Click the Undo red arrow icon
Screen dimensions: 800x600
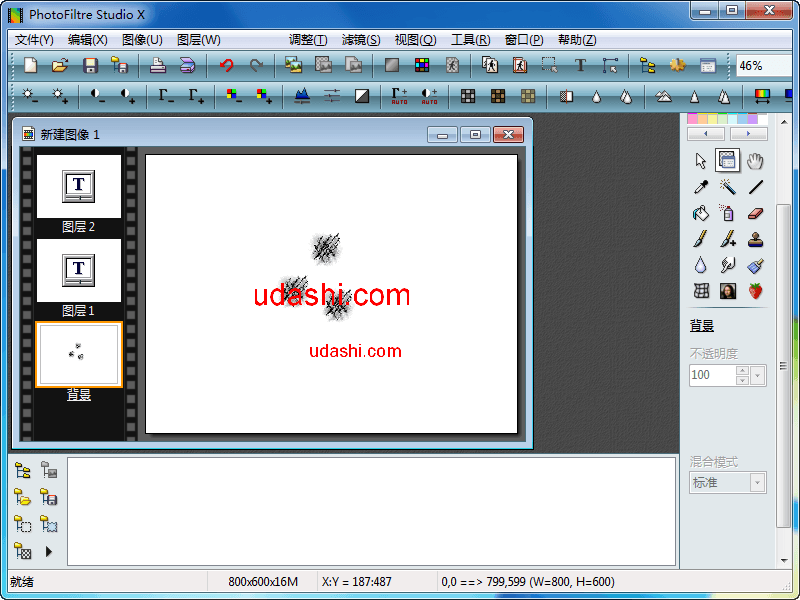(x=226, y=66)
